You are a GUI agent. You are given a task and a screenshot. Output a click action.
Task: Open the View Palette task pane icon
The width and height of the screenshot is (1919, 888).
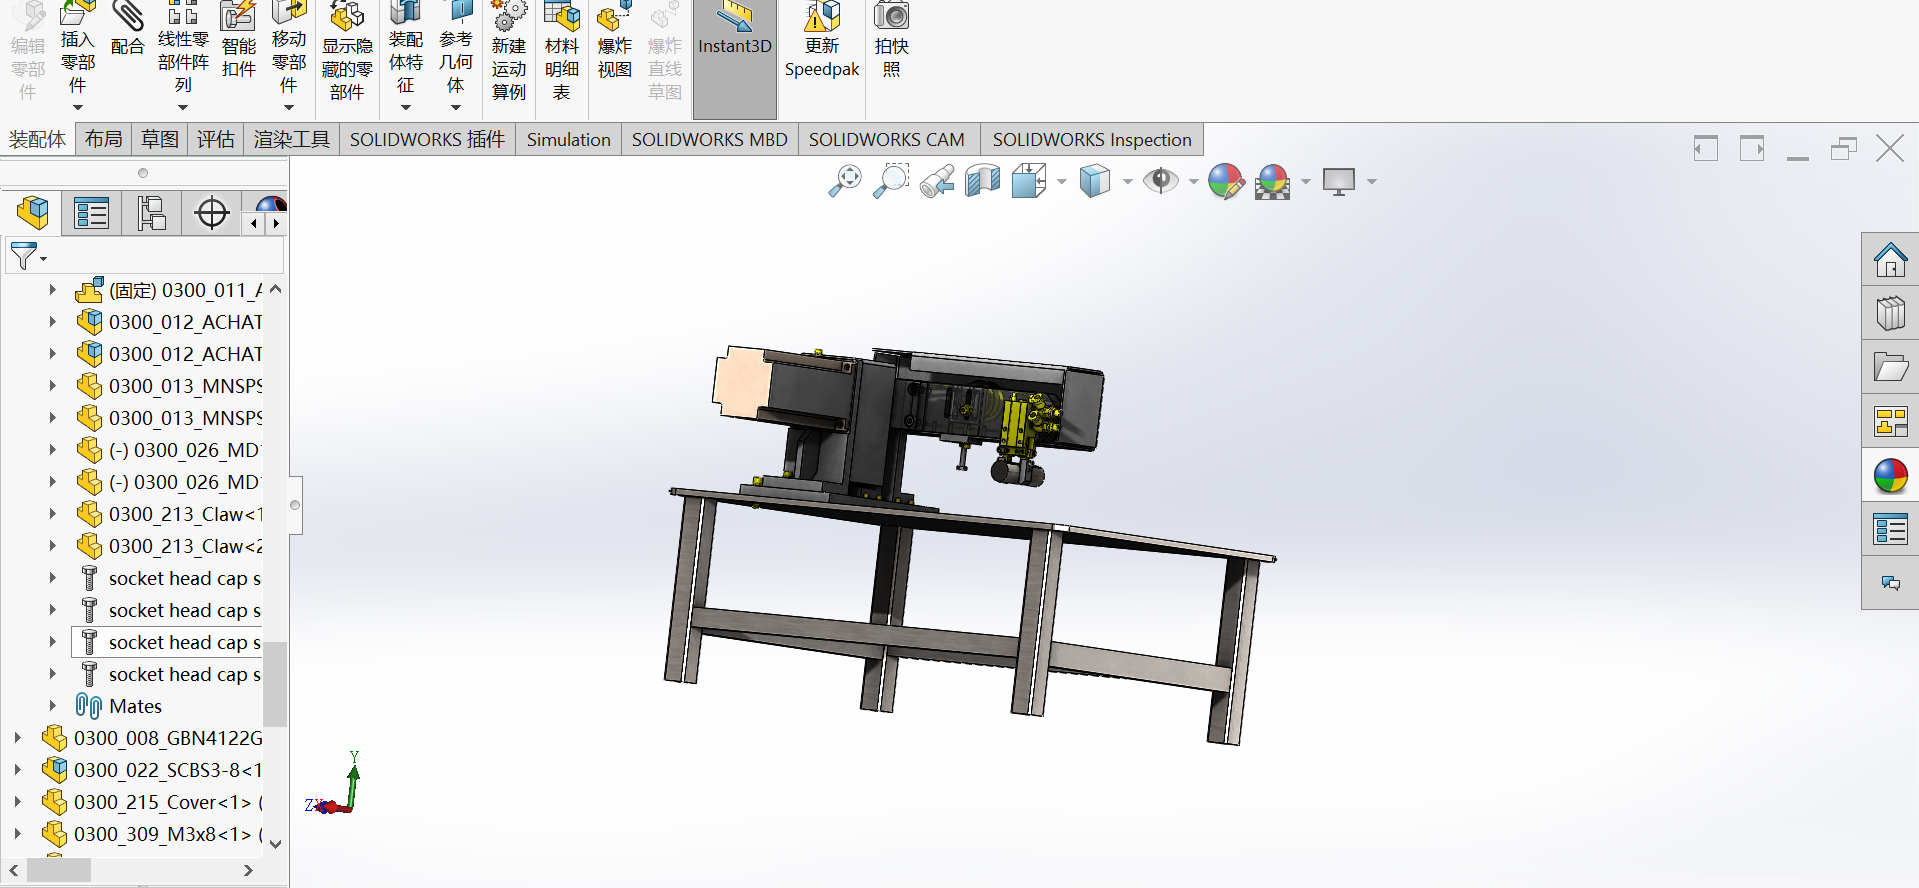tap(1890, 422)
